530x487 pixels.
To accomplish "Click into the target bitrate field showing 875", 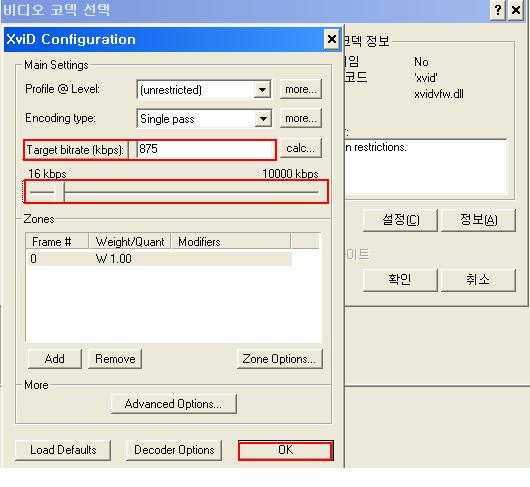I will [x=206, y=149].
